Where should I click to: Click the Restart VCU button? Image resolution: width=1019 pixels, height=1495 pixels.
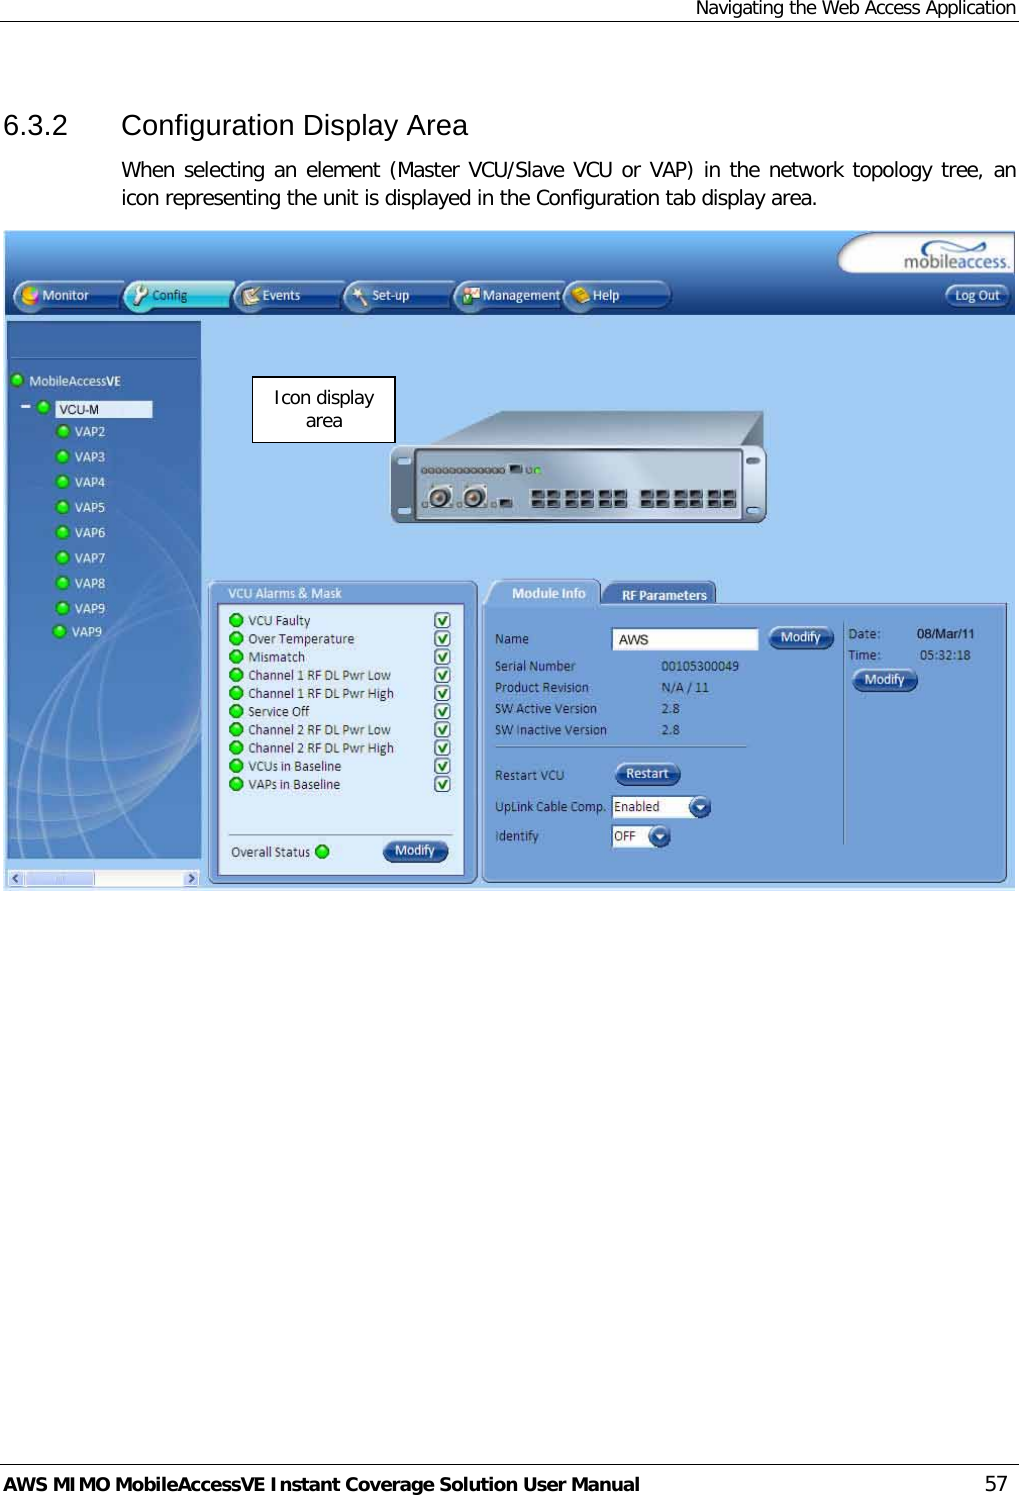click(648, 774)
